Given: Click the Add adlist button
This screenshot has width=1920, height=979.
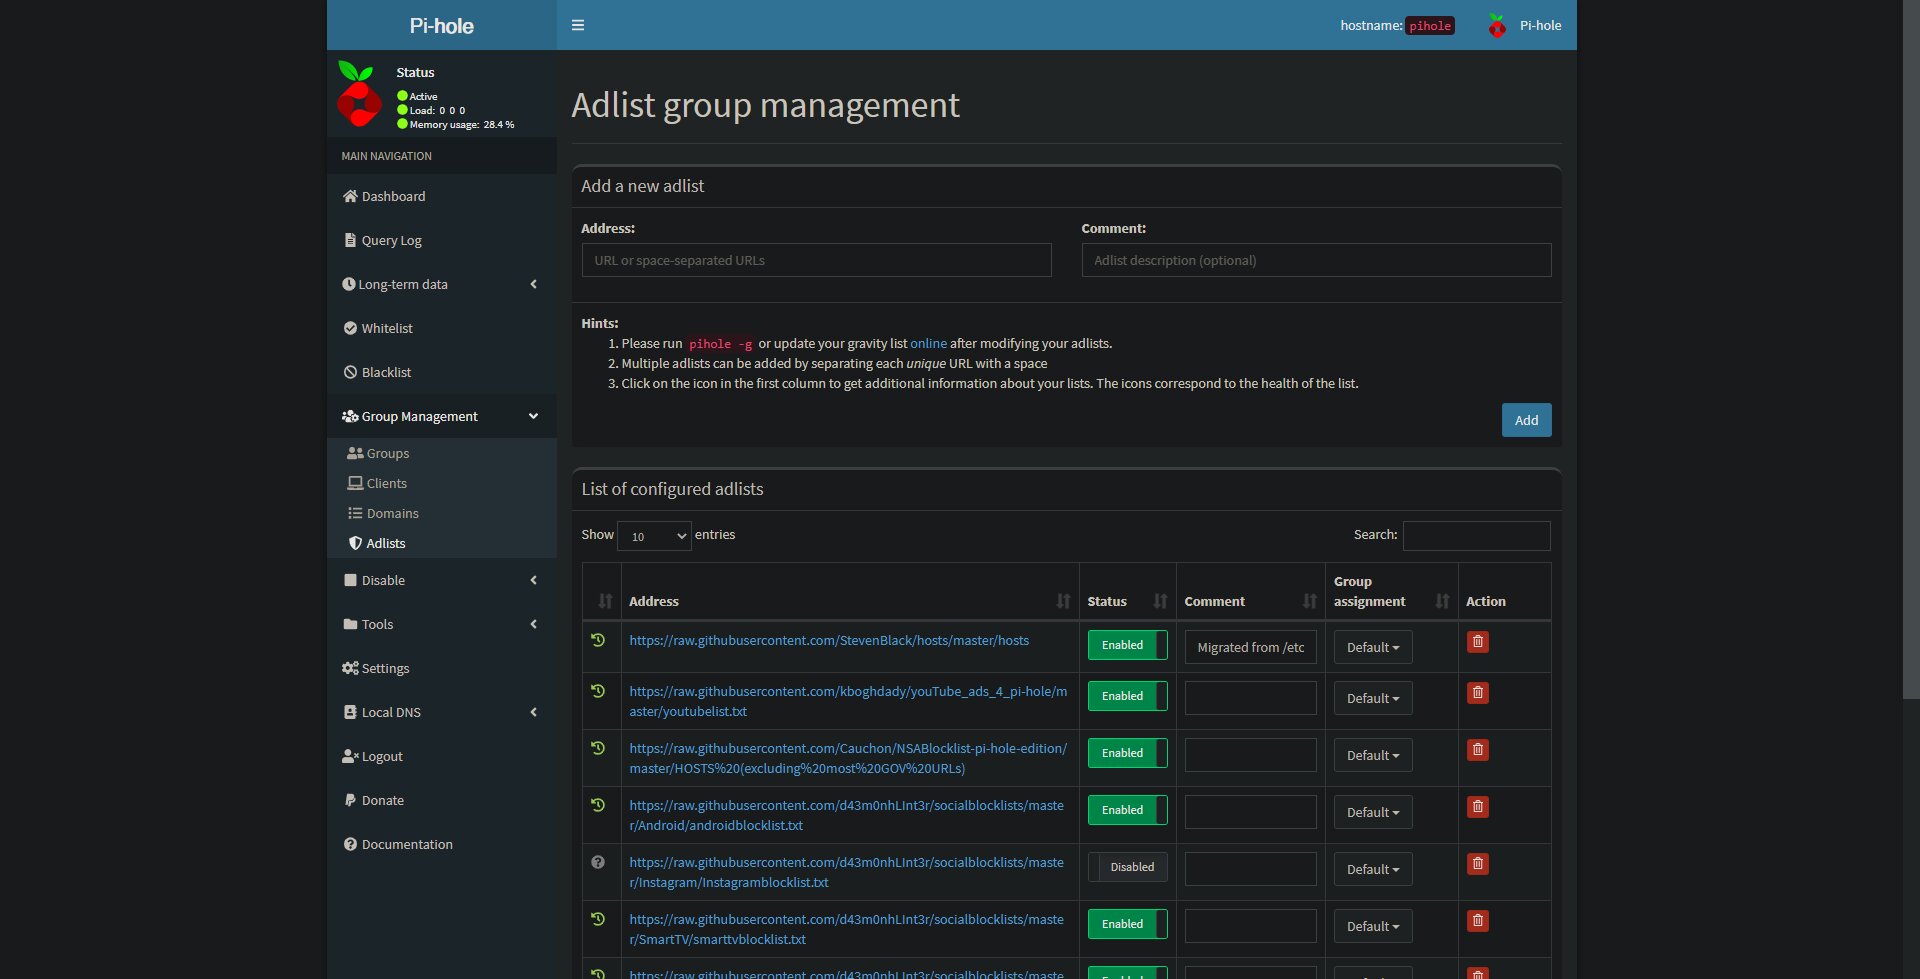Looking at the screenshot, I should (x=1526, y=420).
